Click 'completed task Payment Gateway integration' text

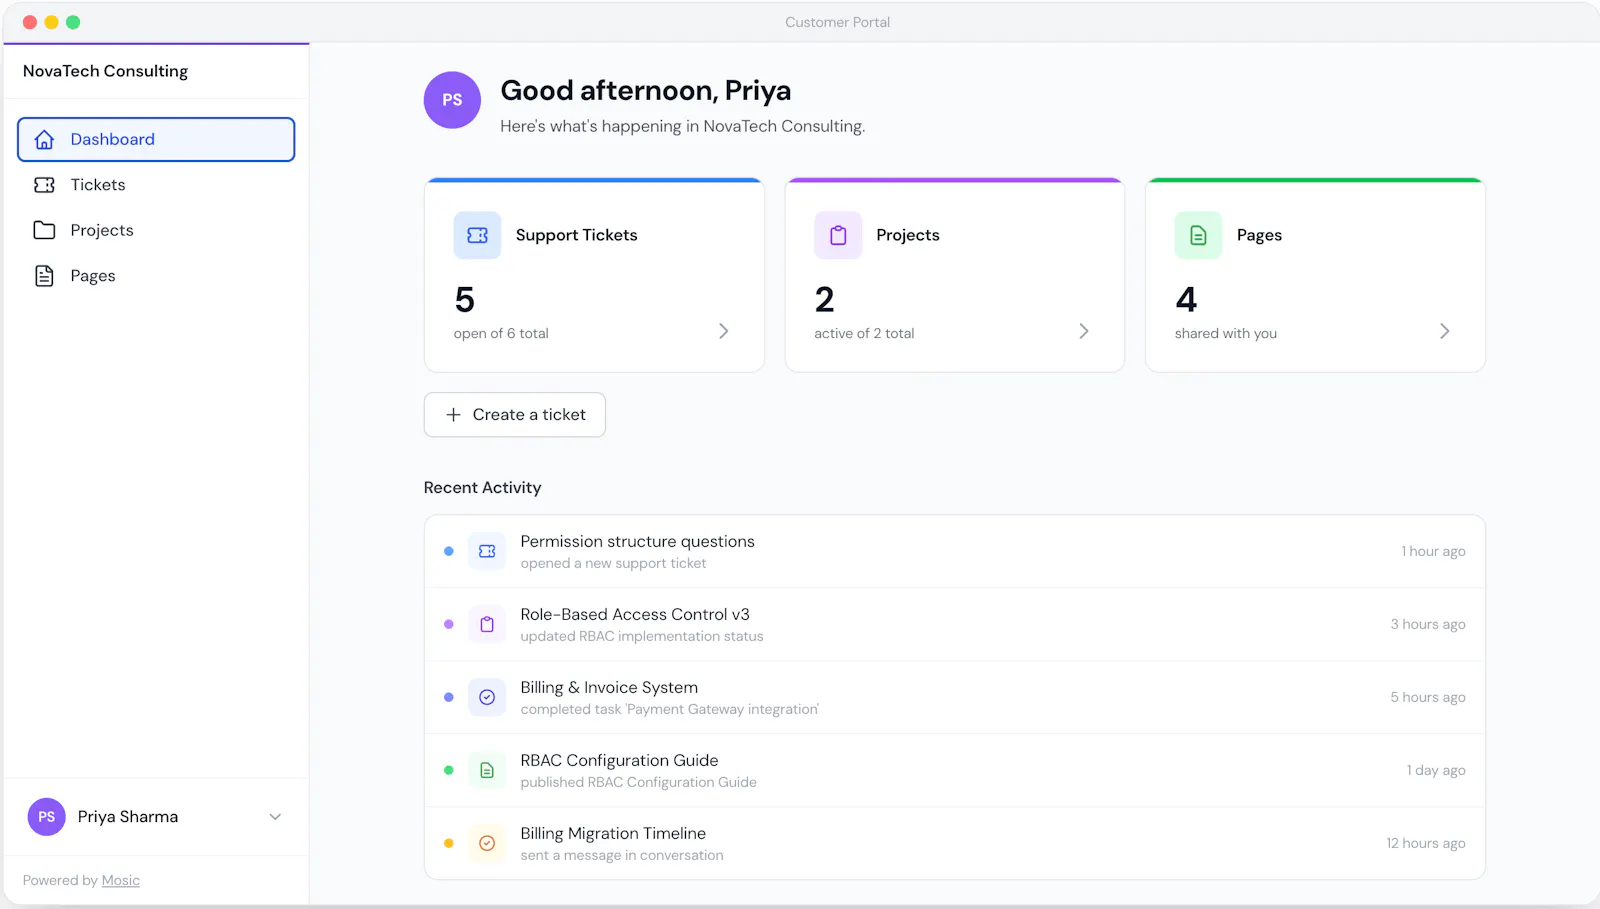(670, 710)
